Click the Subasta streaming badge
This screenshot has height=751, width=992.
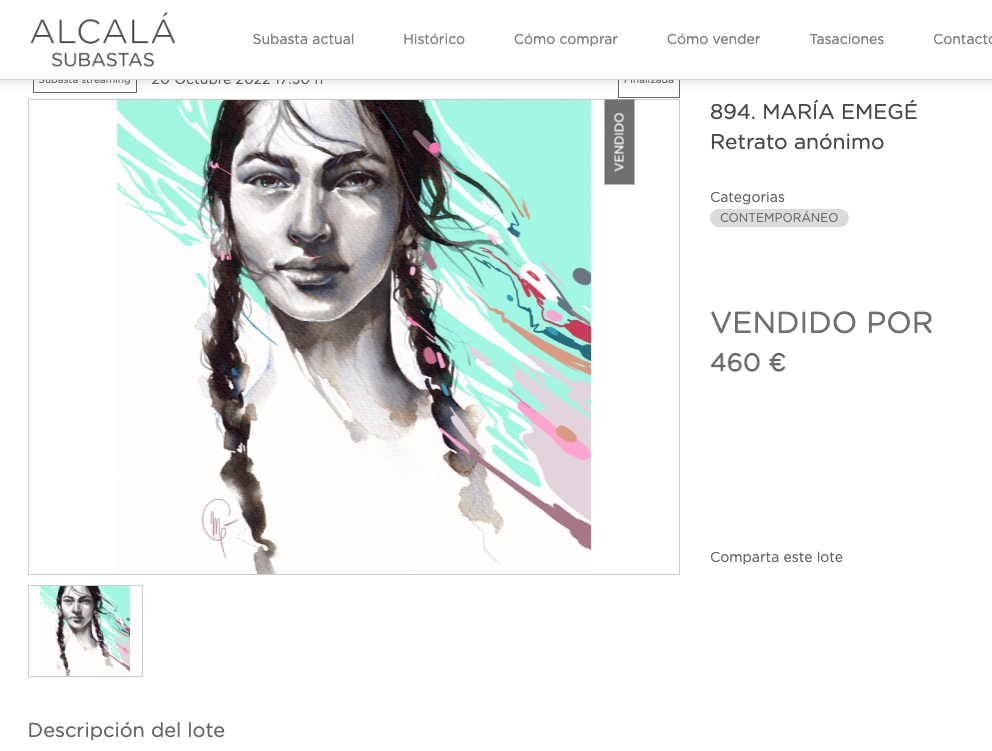click(85, 85)
